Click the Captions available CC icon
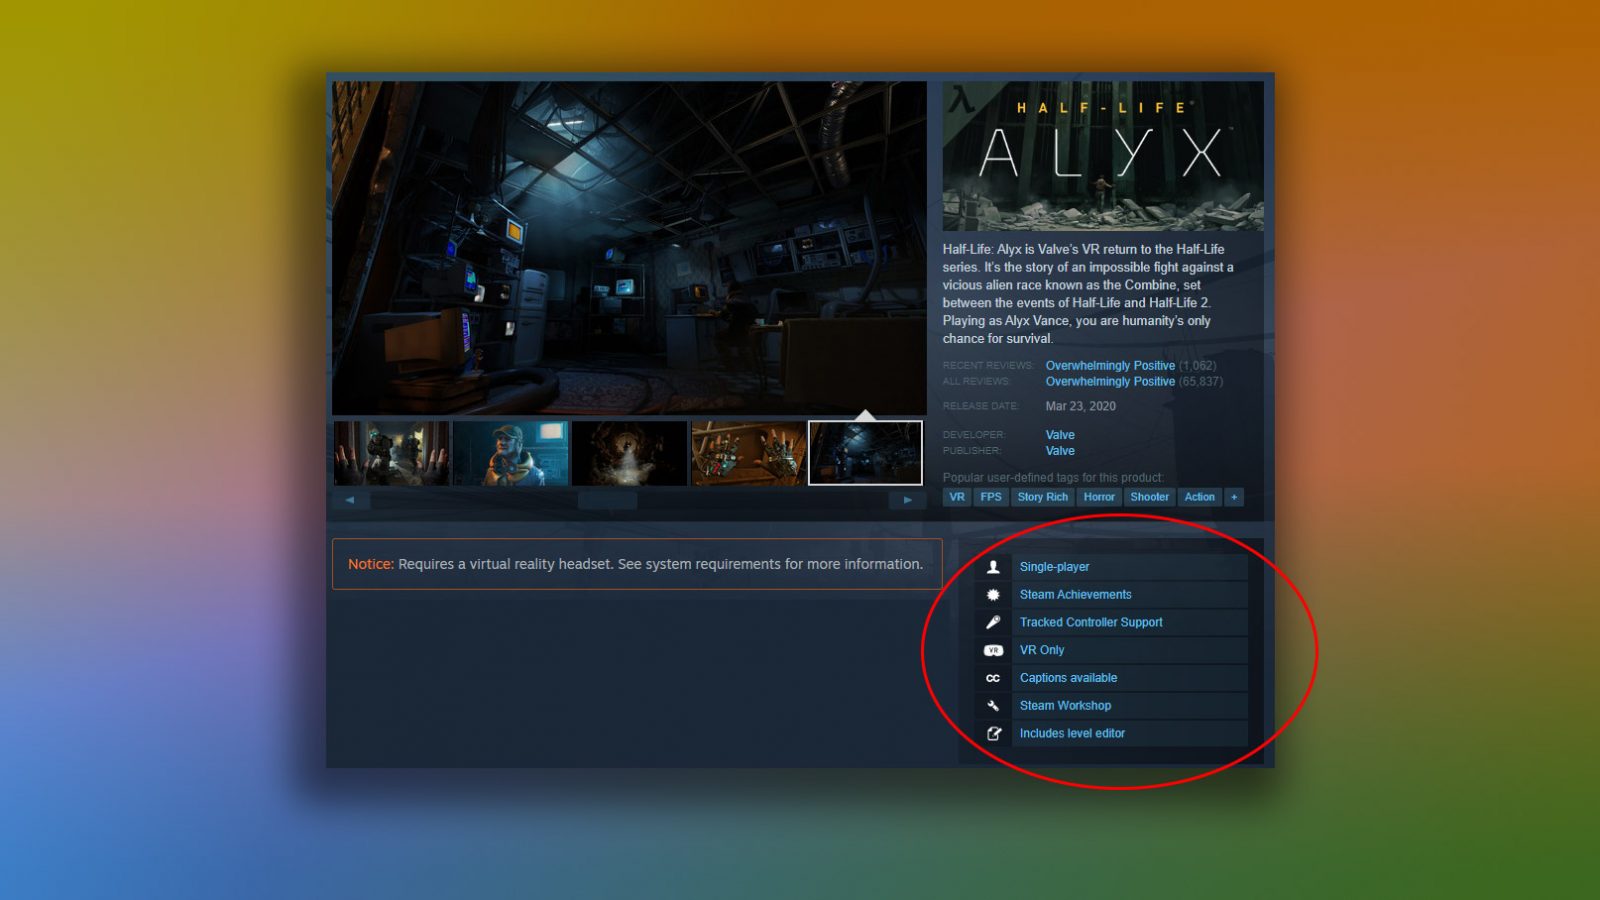The height and width of the screenshot is (900, 1600). [x=993, y=678]
